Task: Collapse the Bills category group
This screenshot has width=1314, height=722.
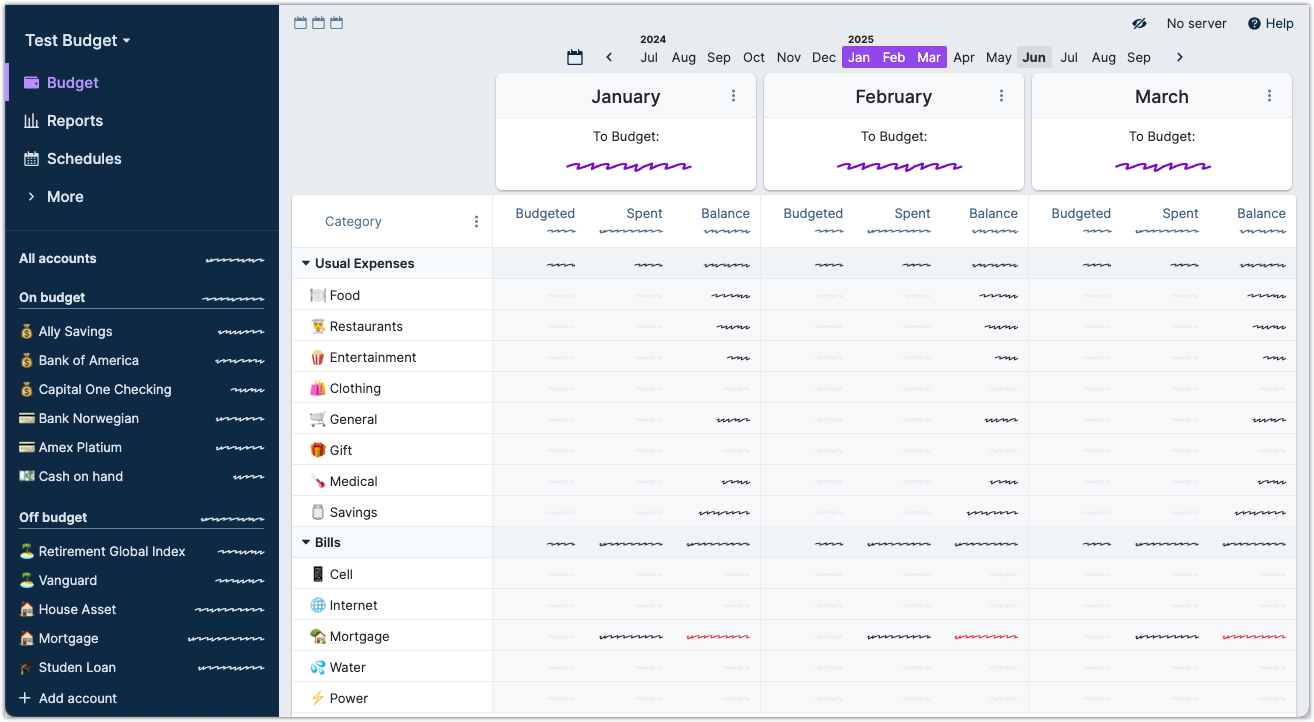Action: point(306,543)
